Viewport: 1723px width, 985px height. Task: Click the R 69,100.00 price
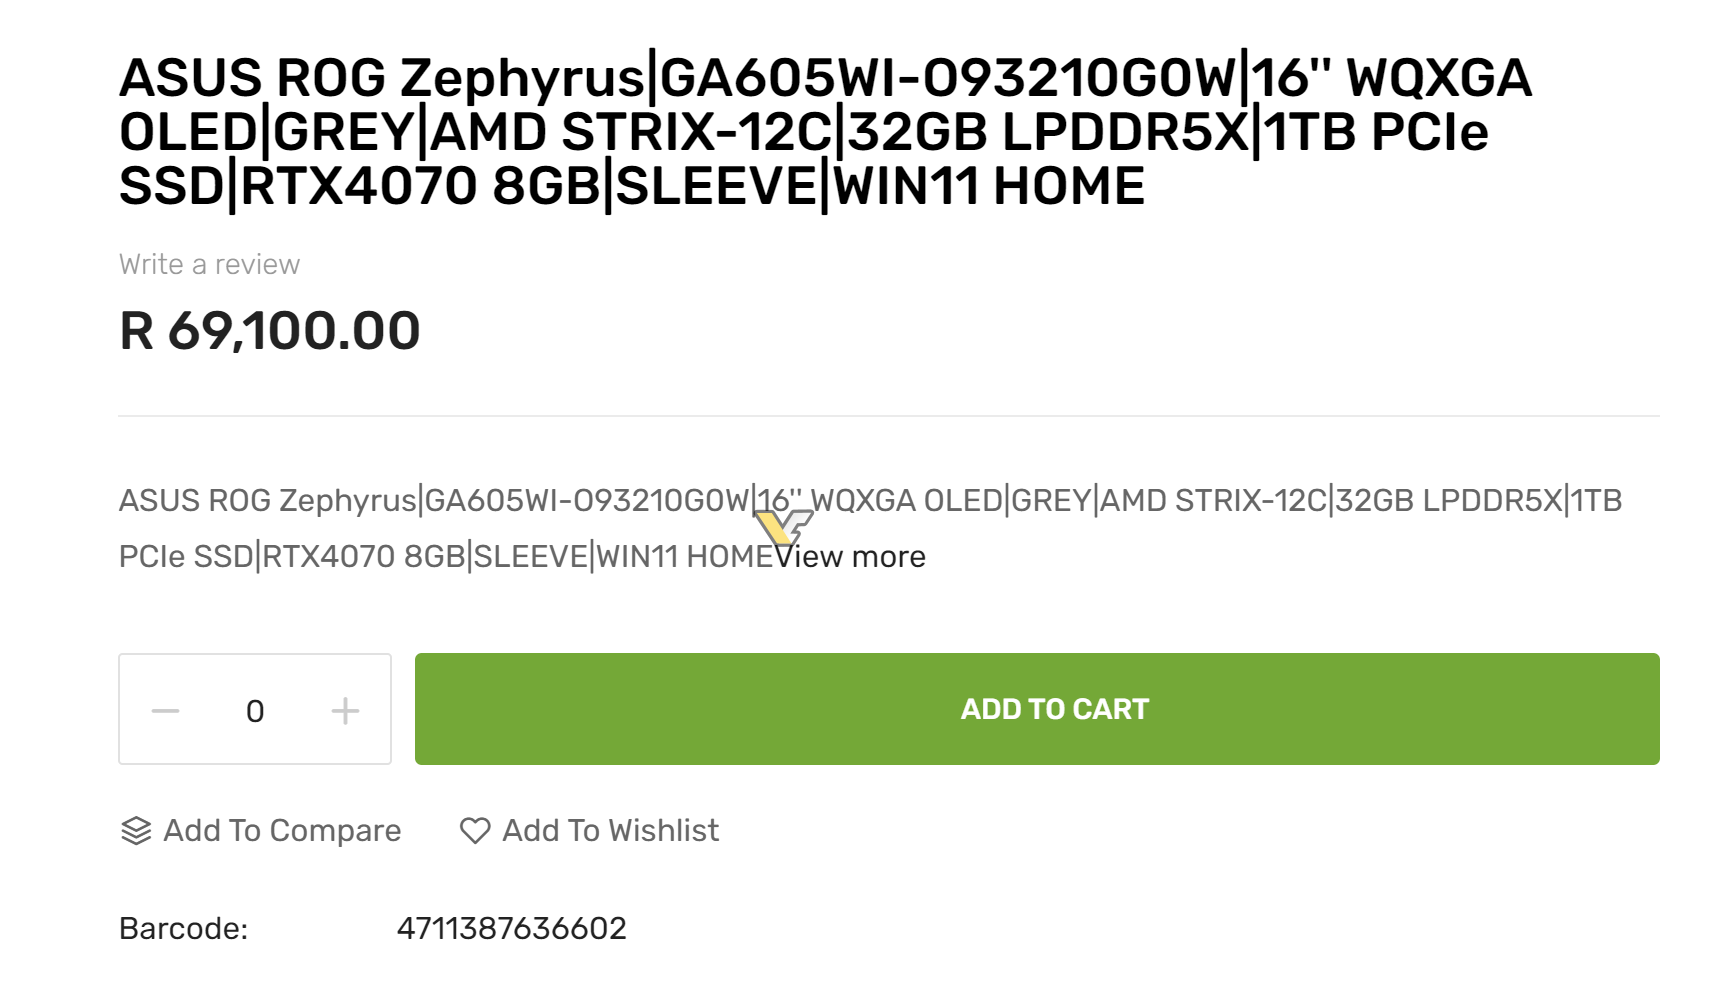click(269, 331)
